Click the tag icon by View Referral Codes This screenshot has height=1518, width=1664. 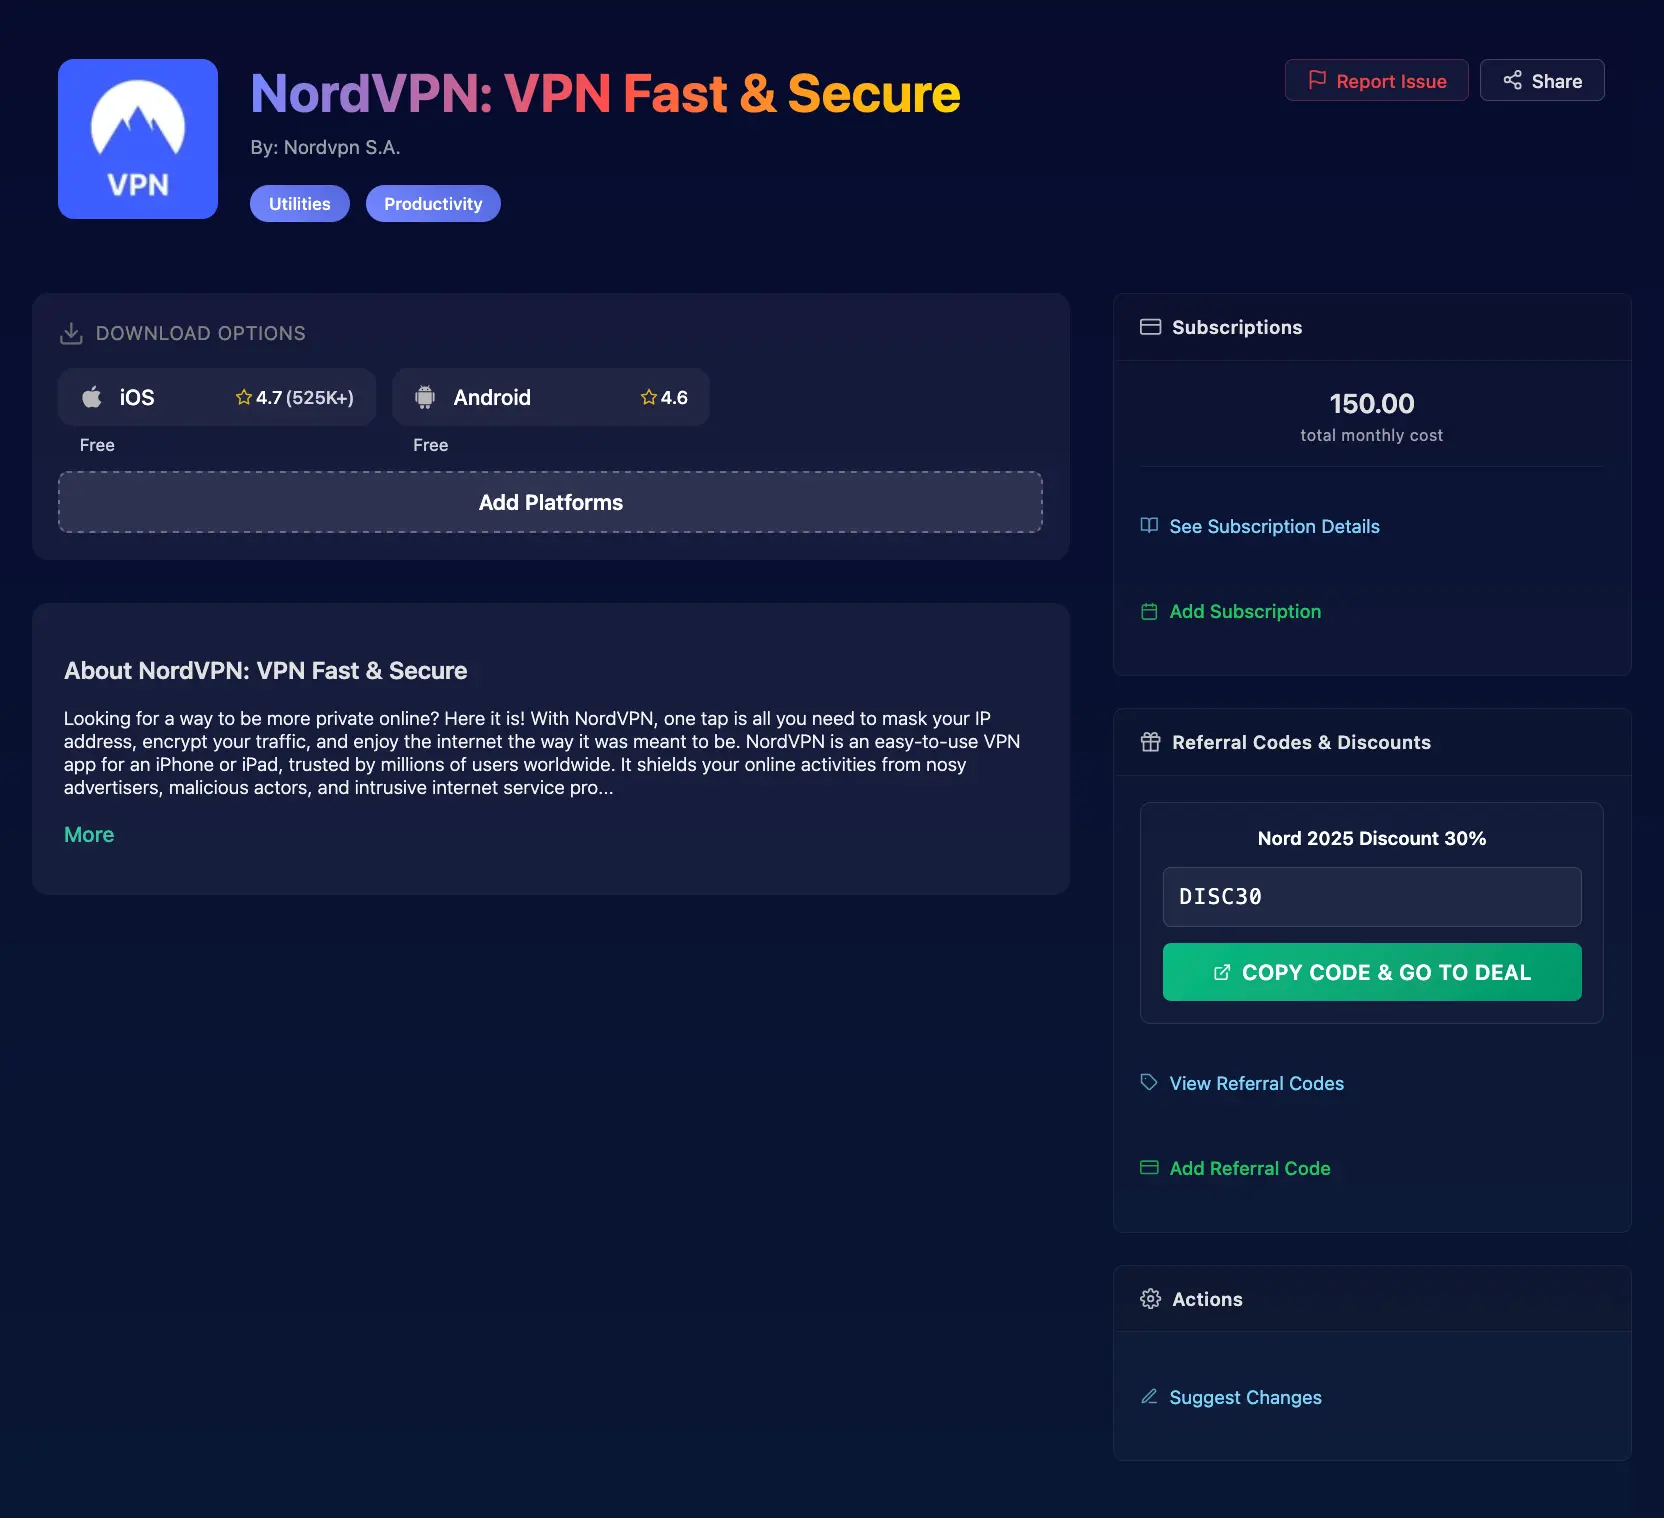pyautogui.click(x=1149, y=1083)
